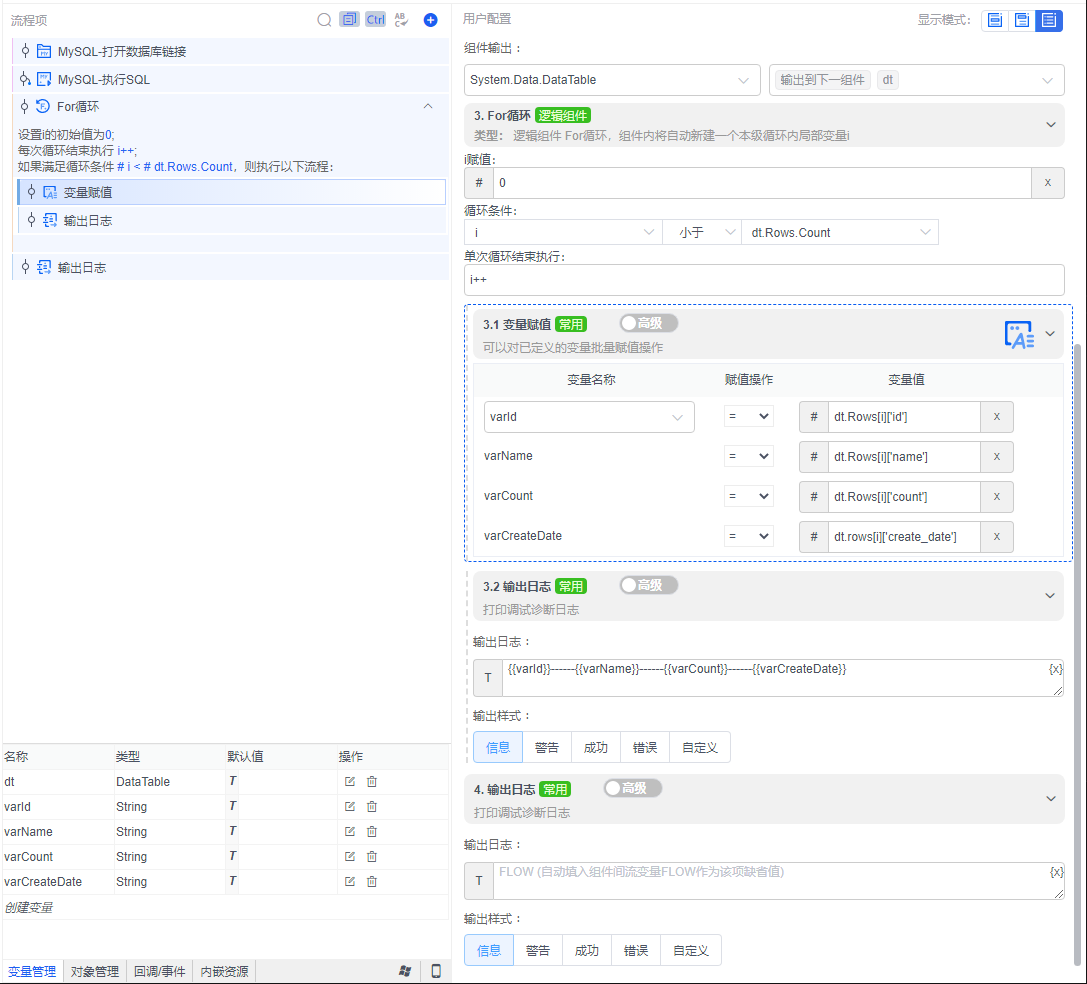Image resolution: width=1087 pixels, height=984 pixels.
Task: Open the System.Data.DataTable output type dropdown
Action: click(612, 80)
